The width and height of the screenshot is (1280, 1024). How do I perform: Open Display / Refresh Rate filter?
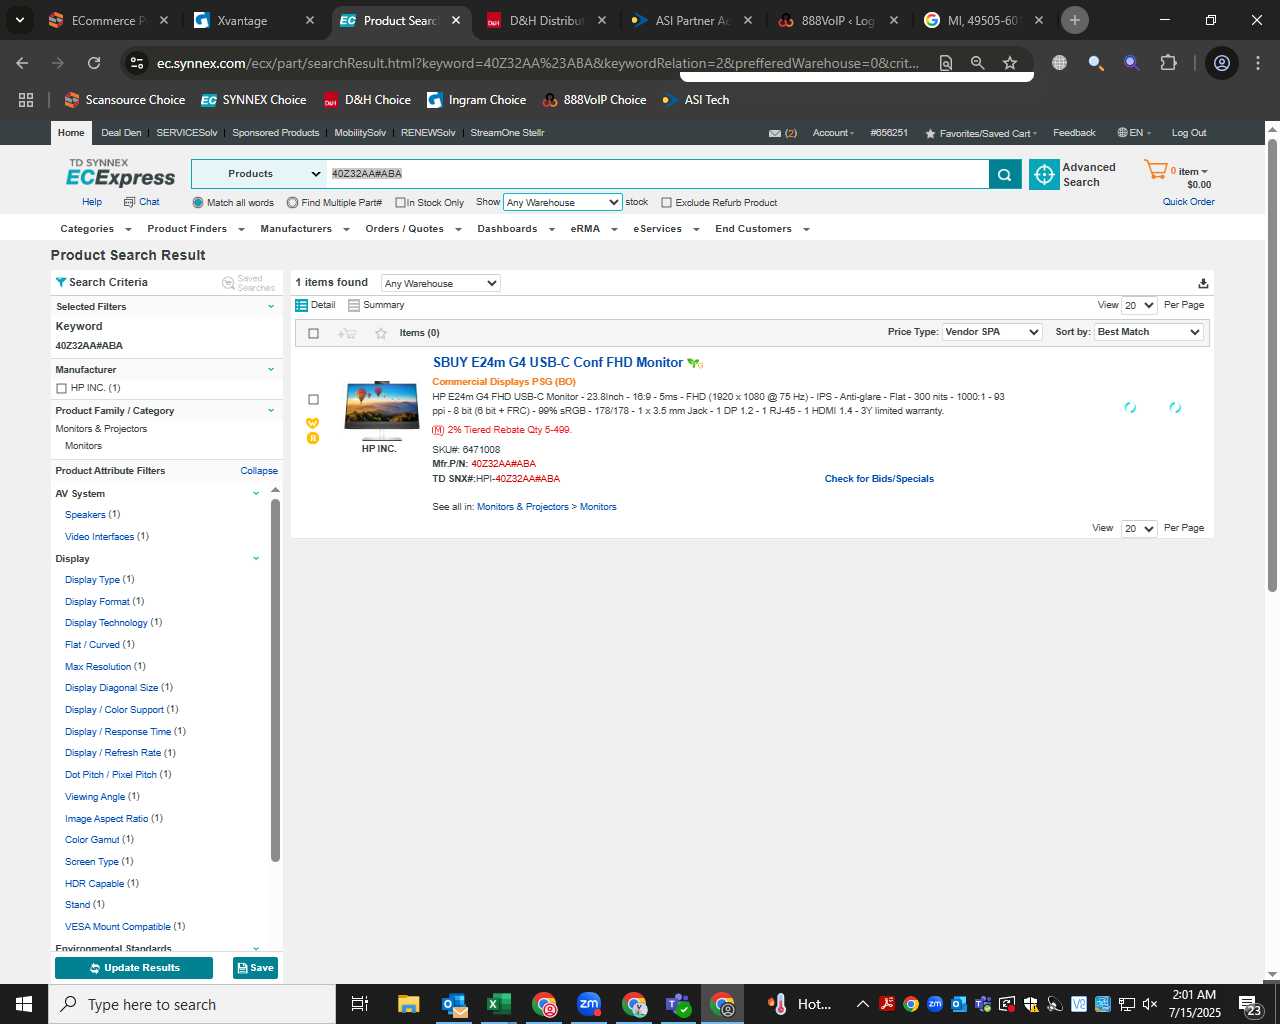(113, 753)
